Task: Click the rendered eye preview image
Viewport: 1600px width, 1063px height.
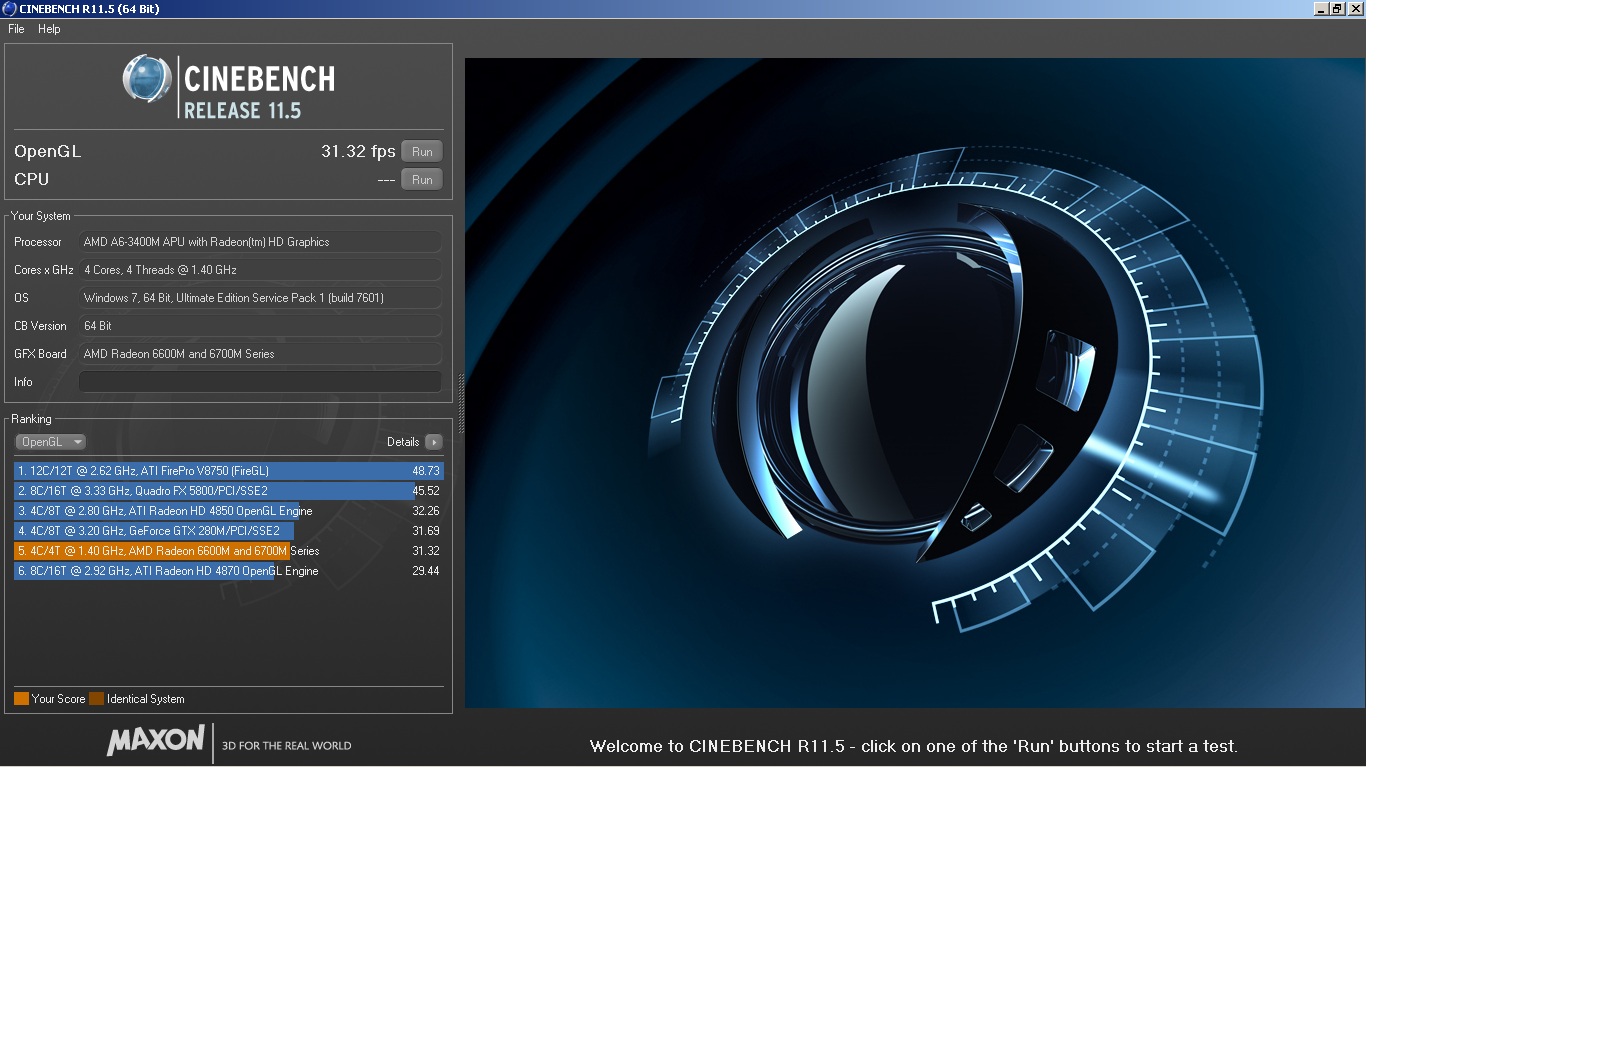Action: point(915,383)
